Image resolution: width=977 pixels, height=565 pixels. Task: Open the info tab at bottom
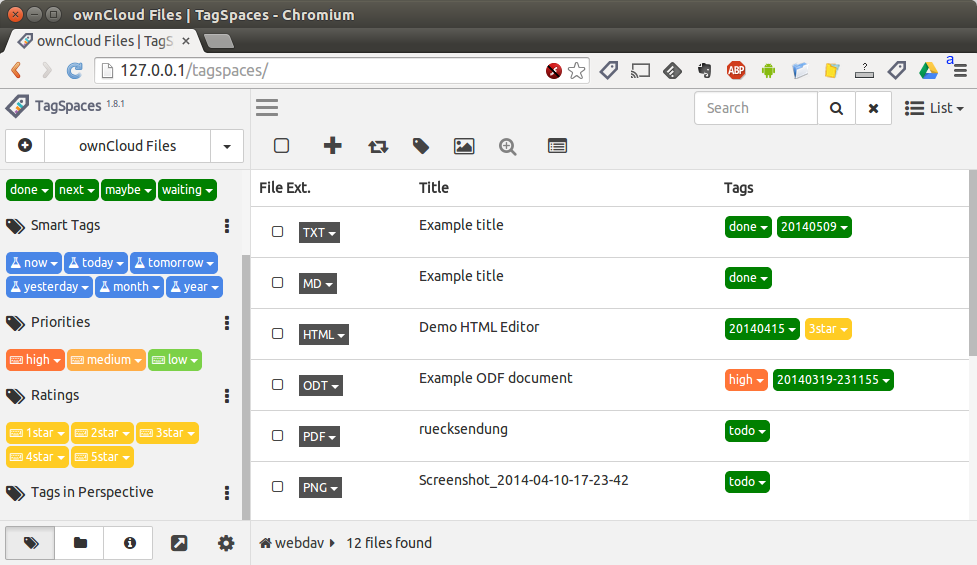click(x=129, y=543)
